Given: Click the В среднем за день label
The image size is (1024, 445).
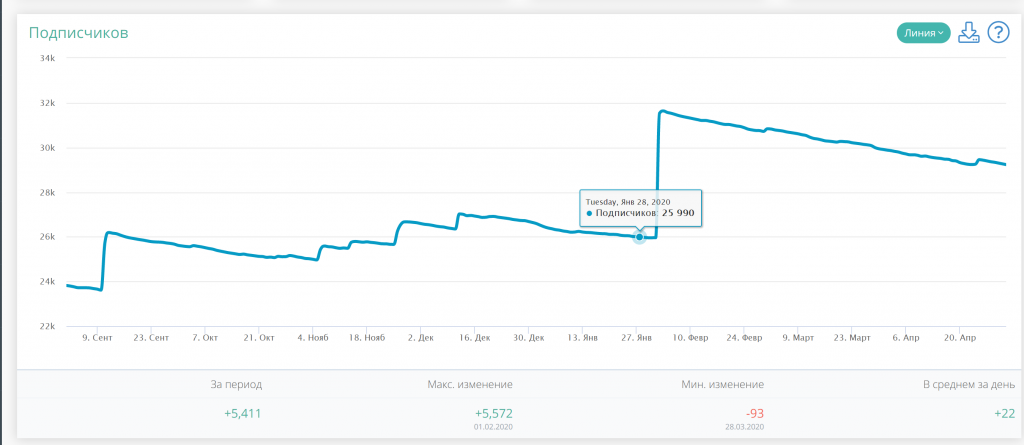Looking at the screenshot, I should pos(969,384).
